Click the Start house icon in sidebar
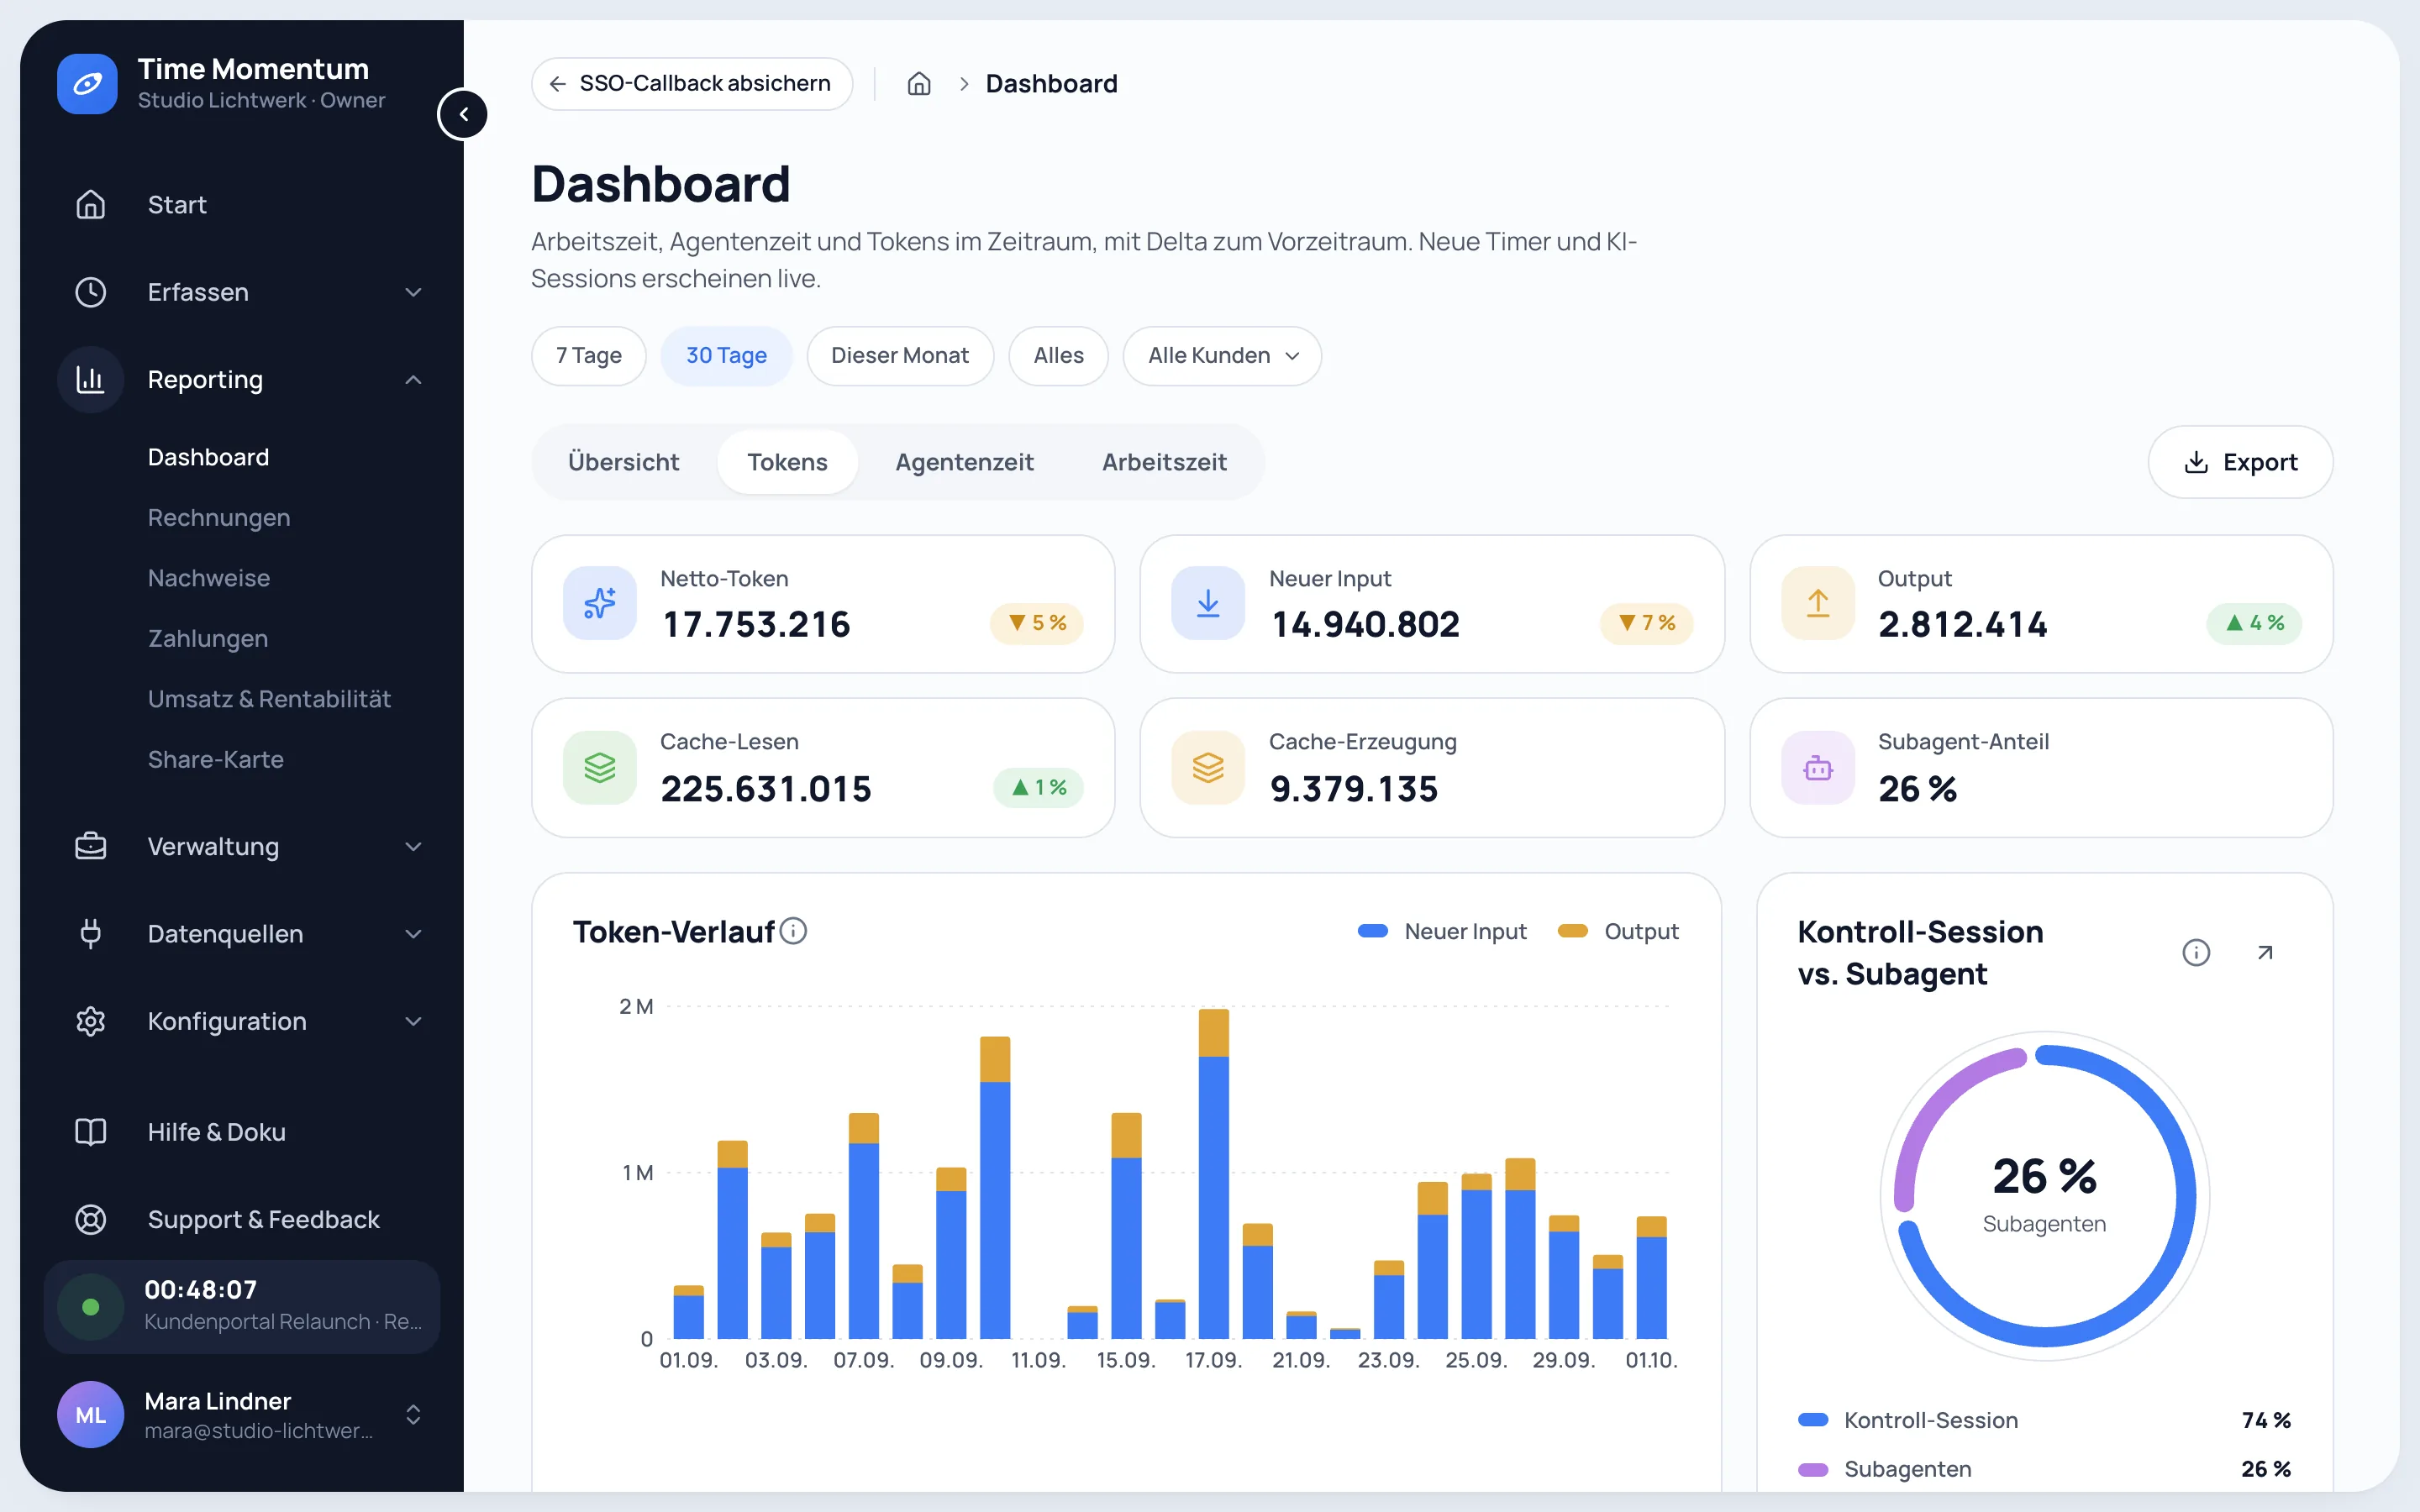Screen dimensions: 2420x1512 click(x=91, y=204)
